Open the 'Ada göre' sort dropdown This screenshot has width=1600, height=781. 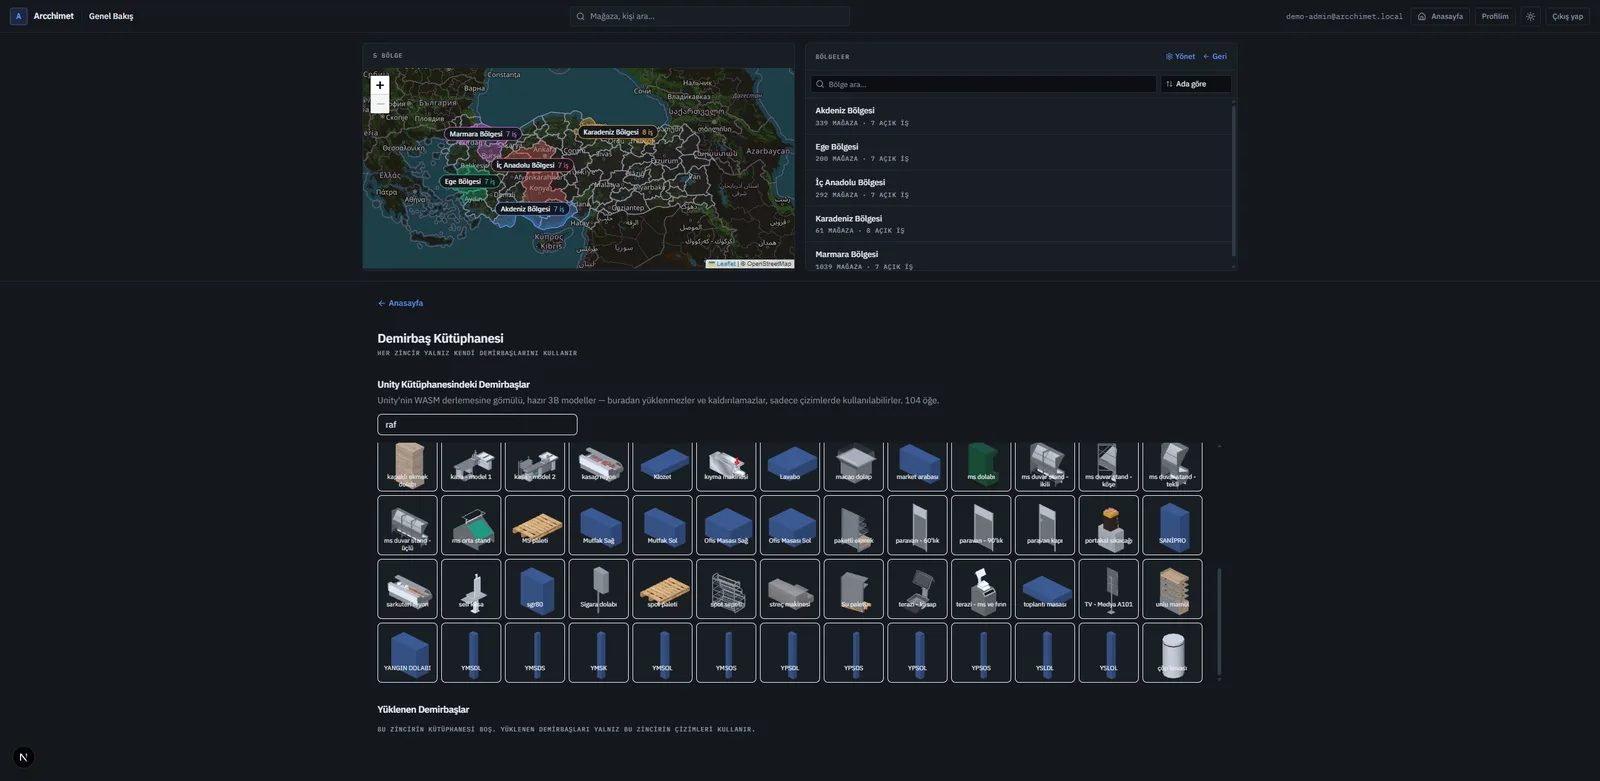click(1196, 84)
